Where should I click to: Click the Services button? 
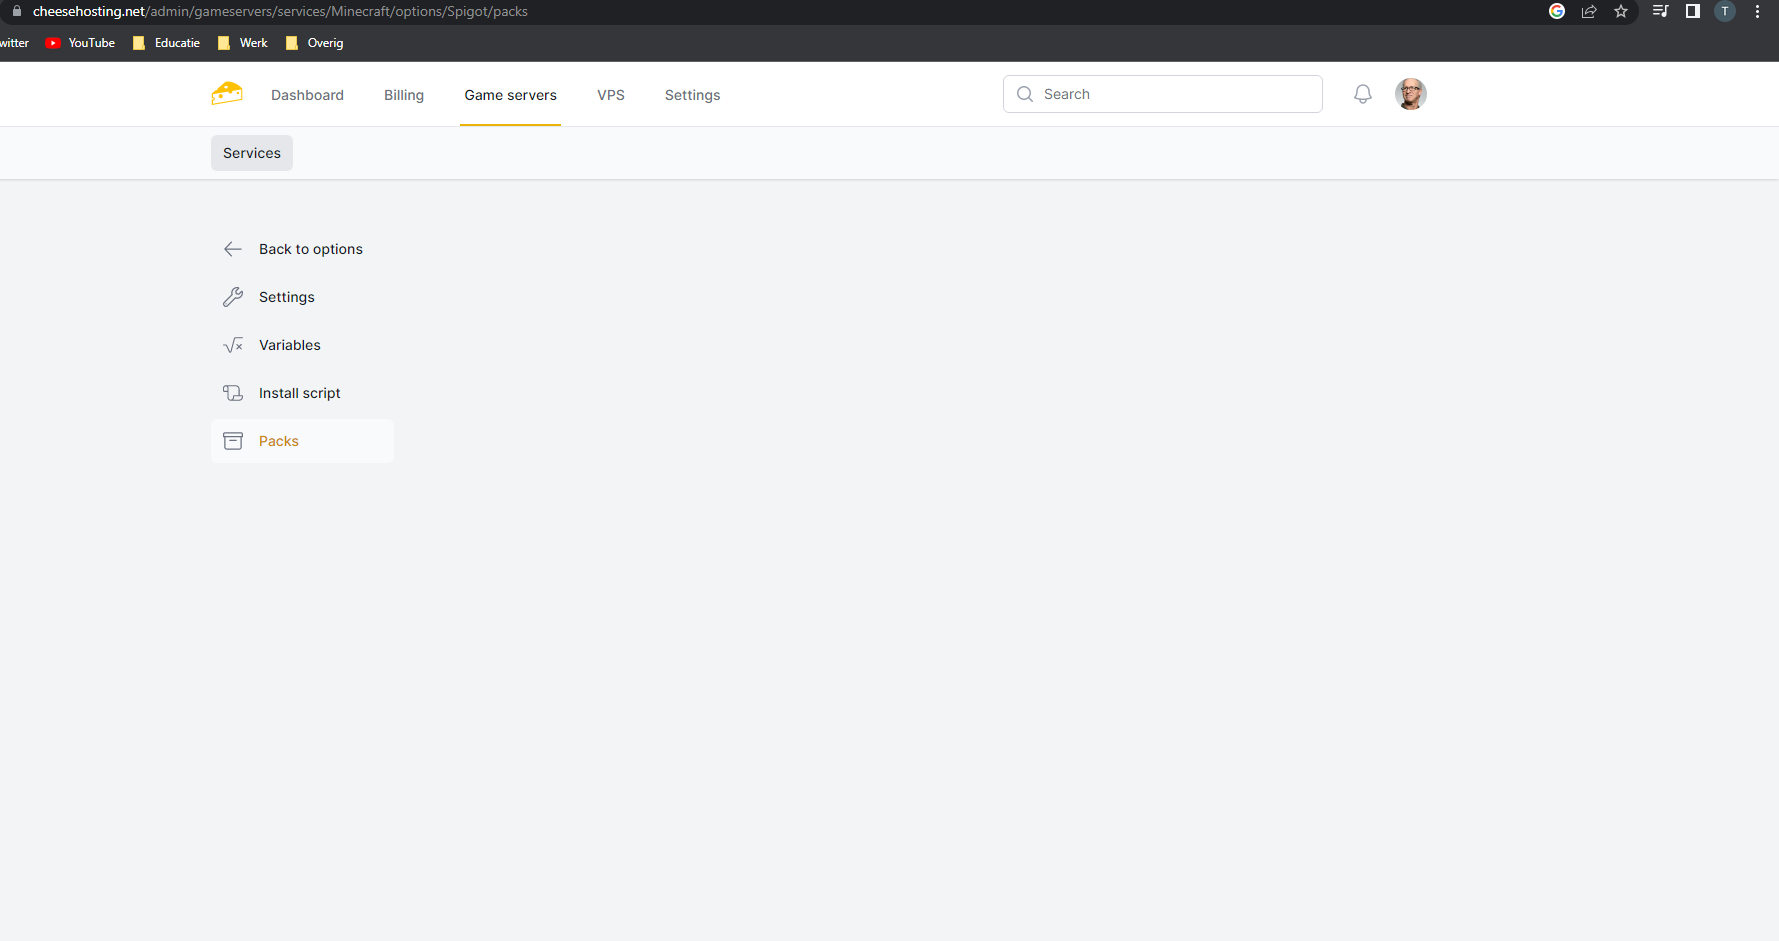[252, 153]
